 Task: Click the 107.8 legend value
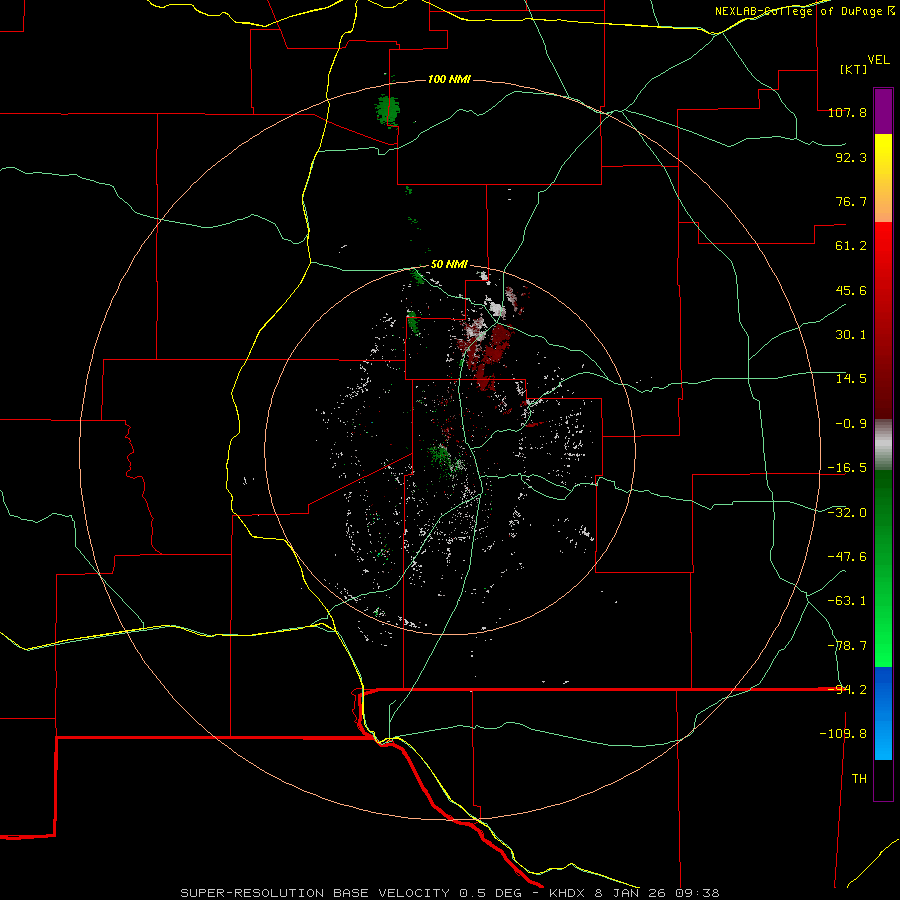[847, 112]
